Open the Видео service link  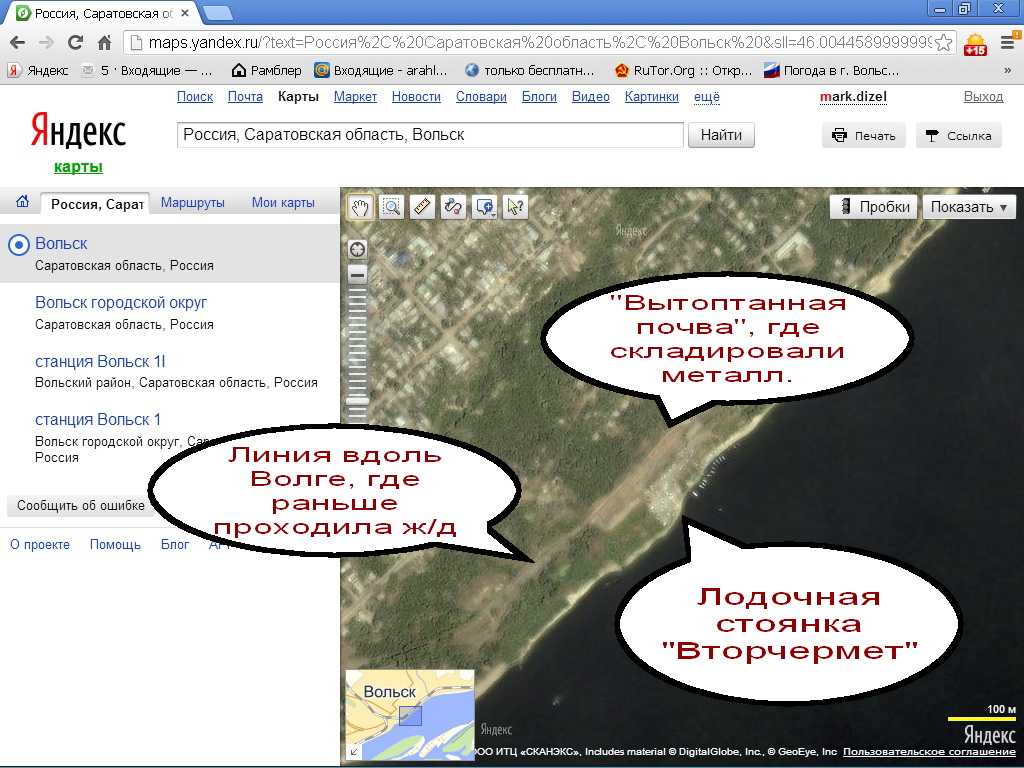pyautogui.click(x=591, y=97)
